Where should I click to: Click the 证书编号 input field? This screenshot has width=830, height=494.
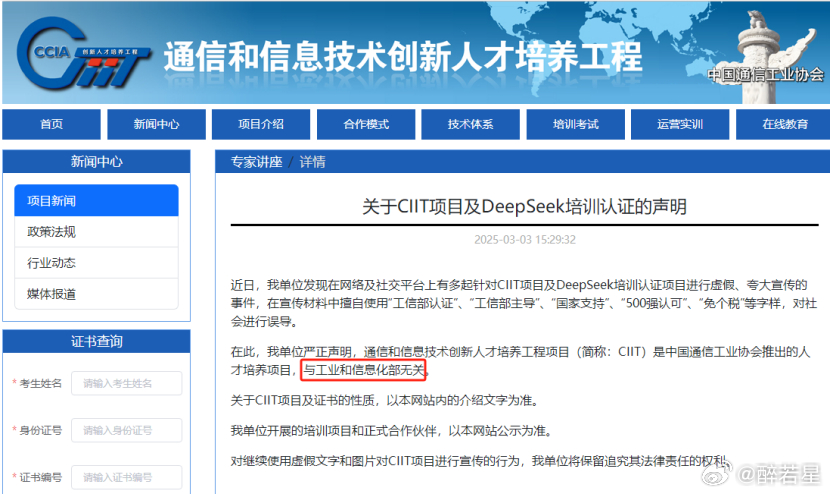(x=127, y=478)
